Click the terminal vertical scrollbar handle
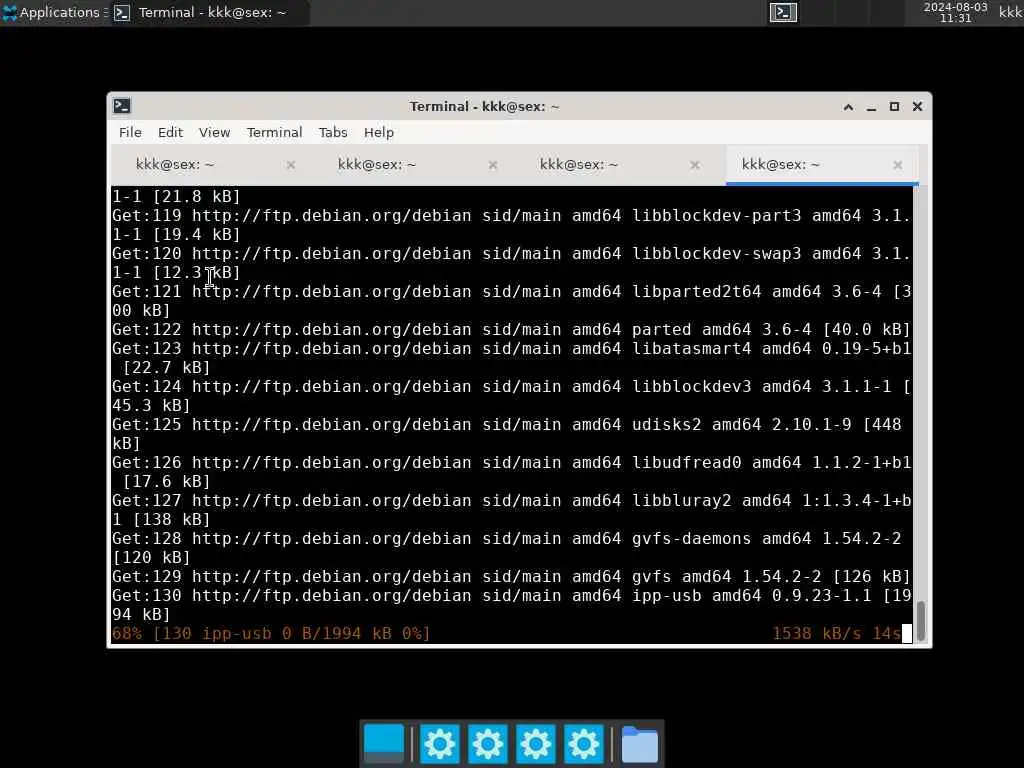This screenshot has width=1024, height=768. click(x=921, y=620)
